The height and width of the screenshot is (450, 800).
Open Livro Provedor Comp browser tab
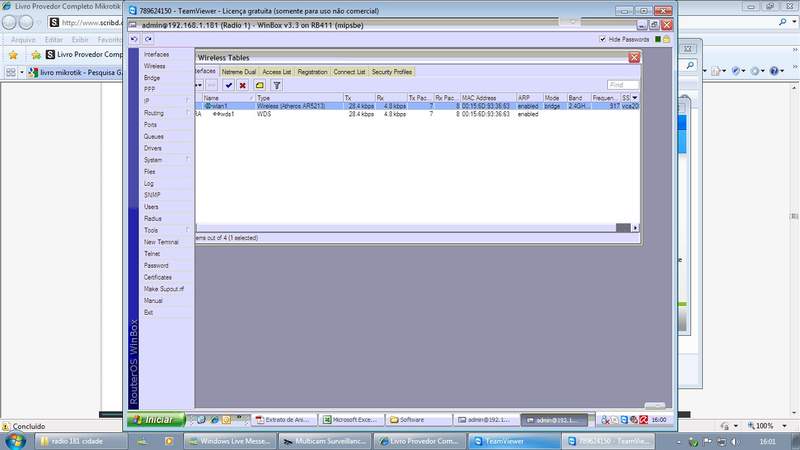tap(84, 55)
